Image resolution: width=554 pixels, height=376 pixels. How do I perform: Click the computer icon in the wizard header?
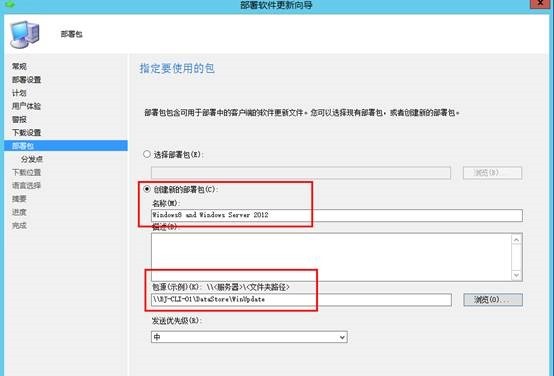(x=25, y=35)
